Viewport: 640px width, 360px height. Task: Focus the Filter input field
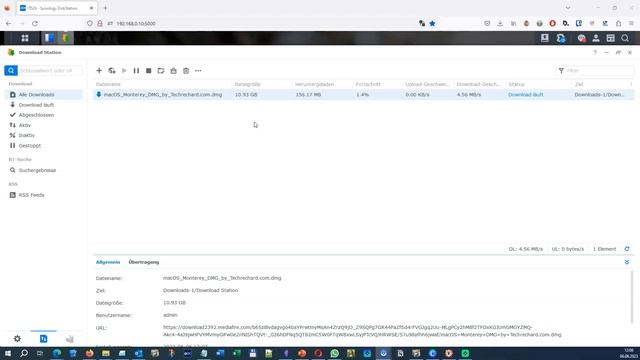(599, 71)
